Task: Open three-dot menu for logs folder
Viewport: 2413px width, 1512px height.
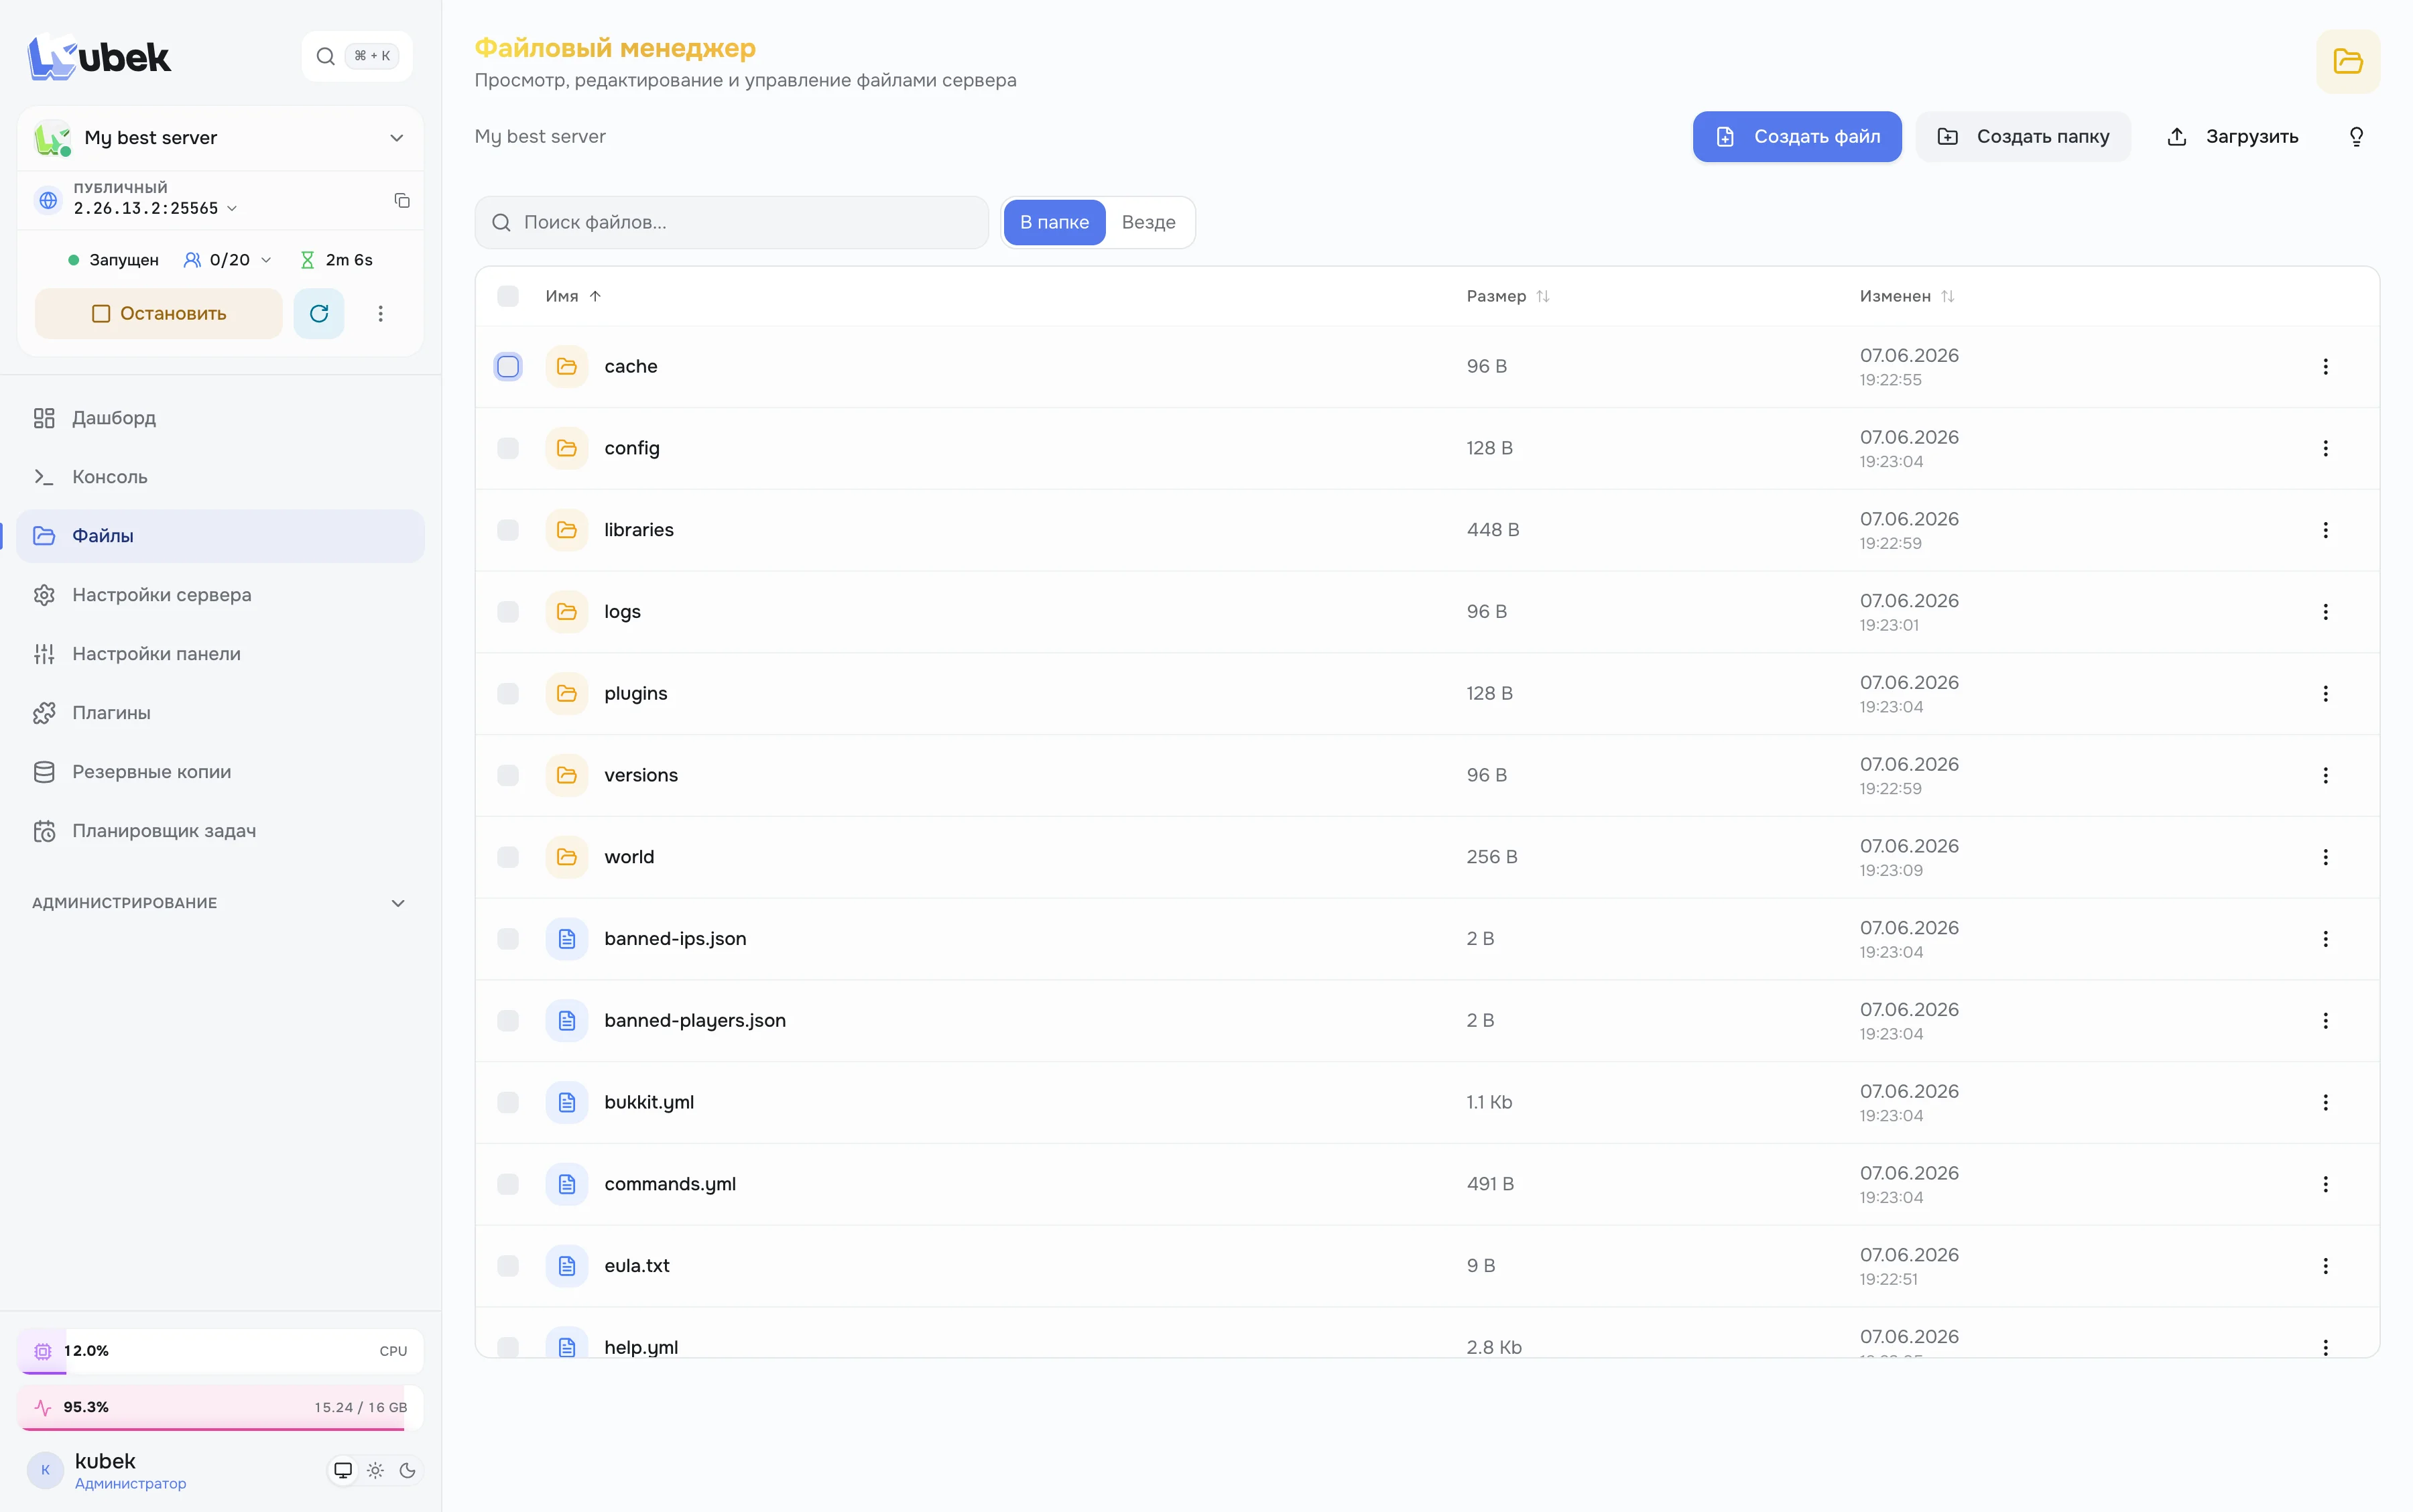Action: tap(2325, 612)
